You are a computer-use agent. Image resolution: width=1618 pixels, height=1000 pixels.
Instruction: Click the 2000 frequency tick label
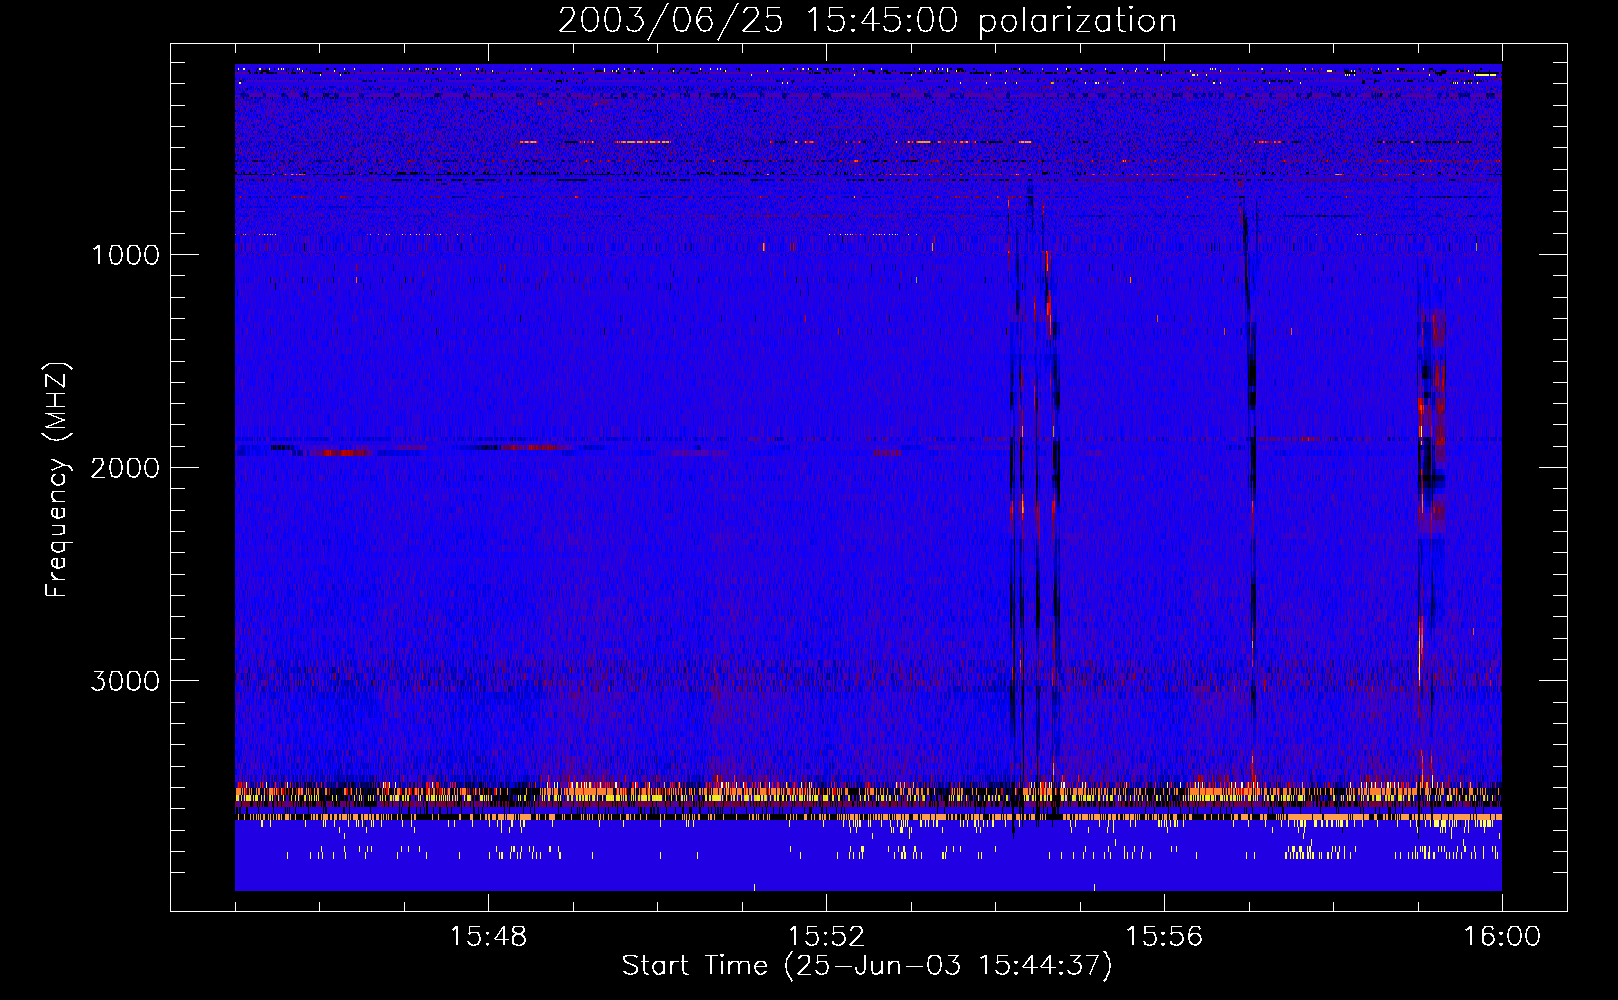tap(125, 468)
